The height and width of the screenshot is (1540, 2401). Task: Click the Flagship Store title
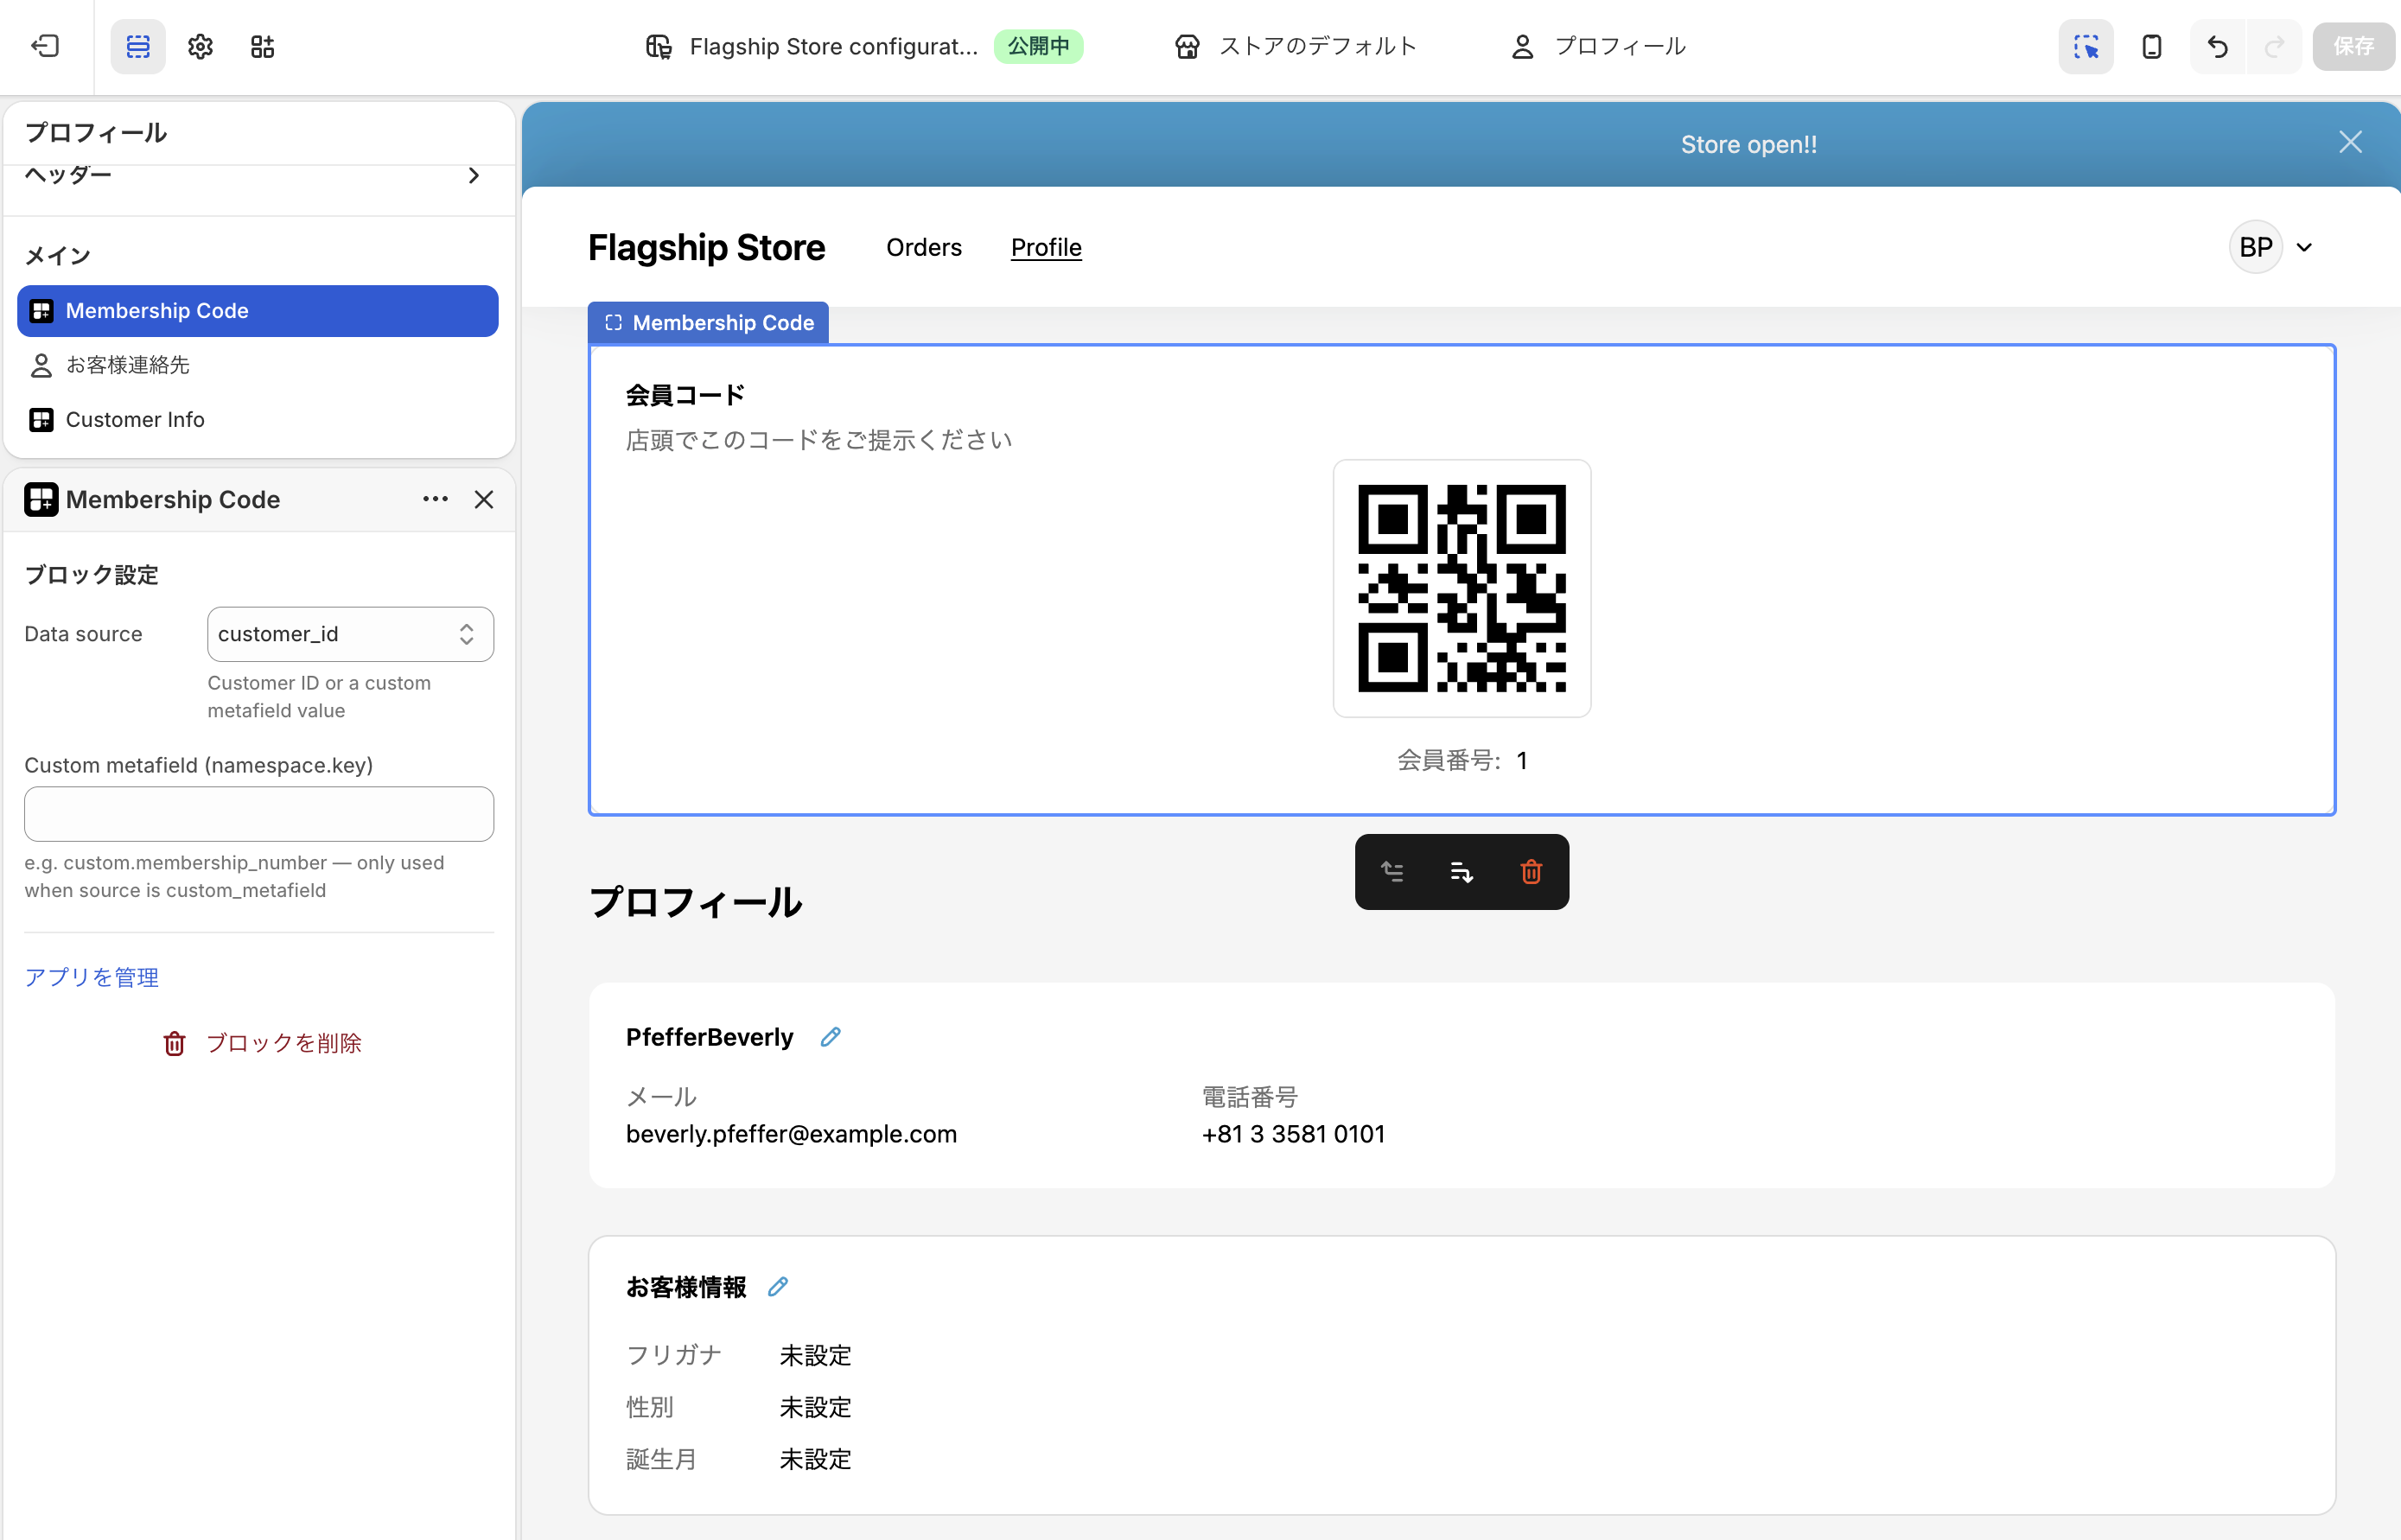coord(706,247)
